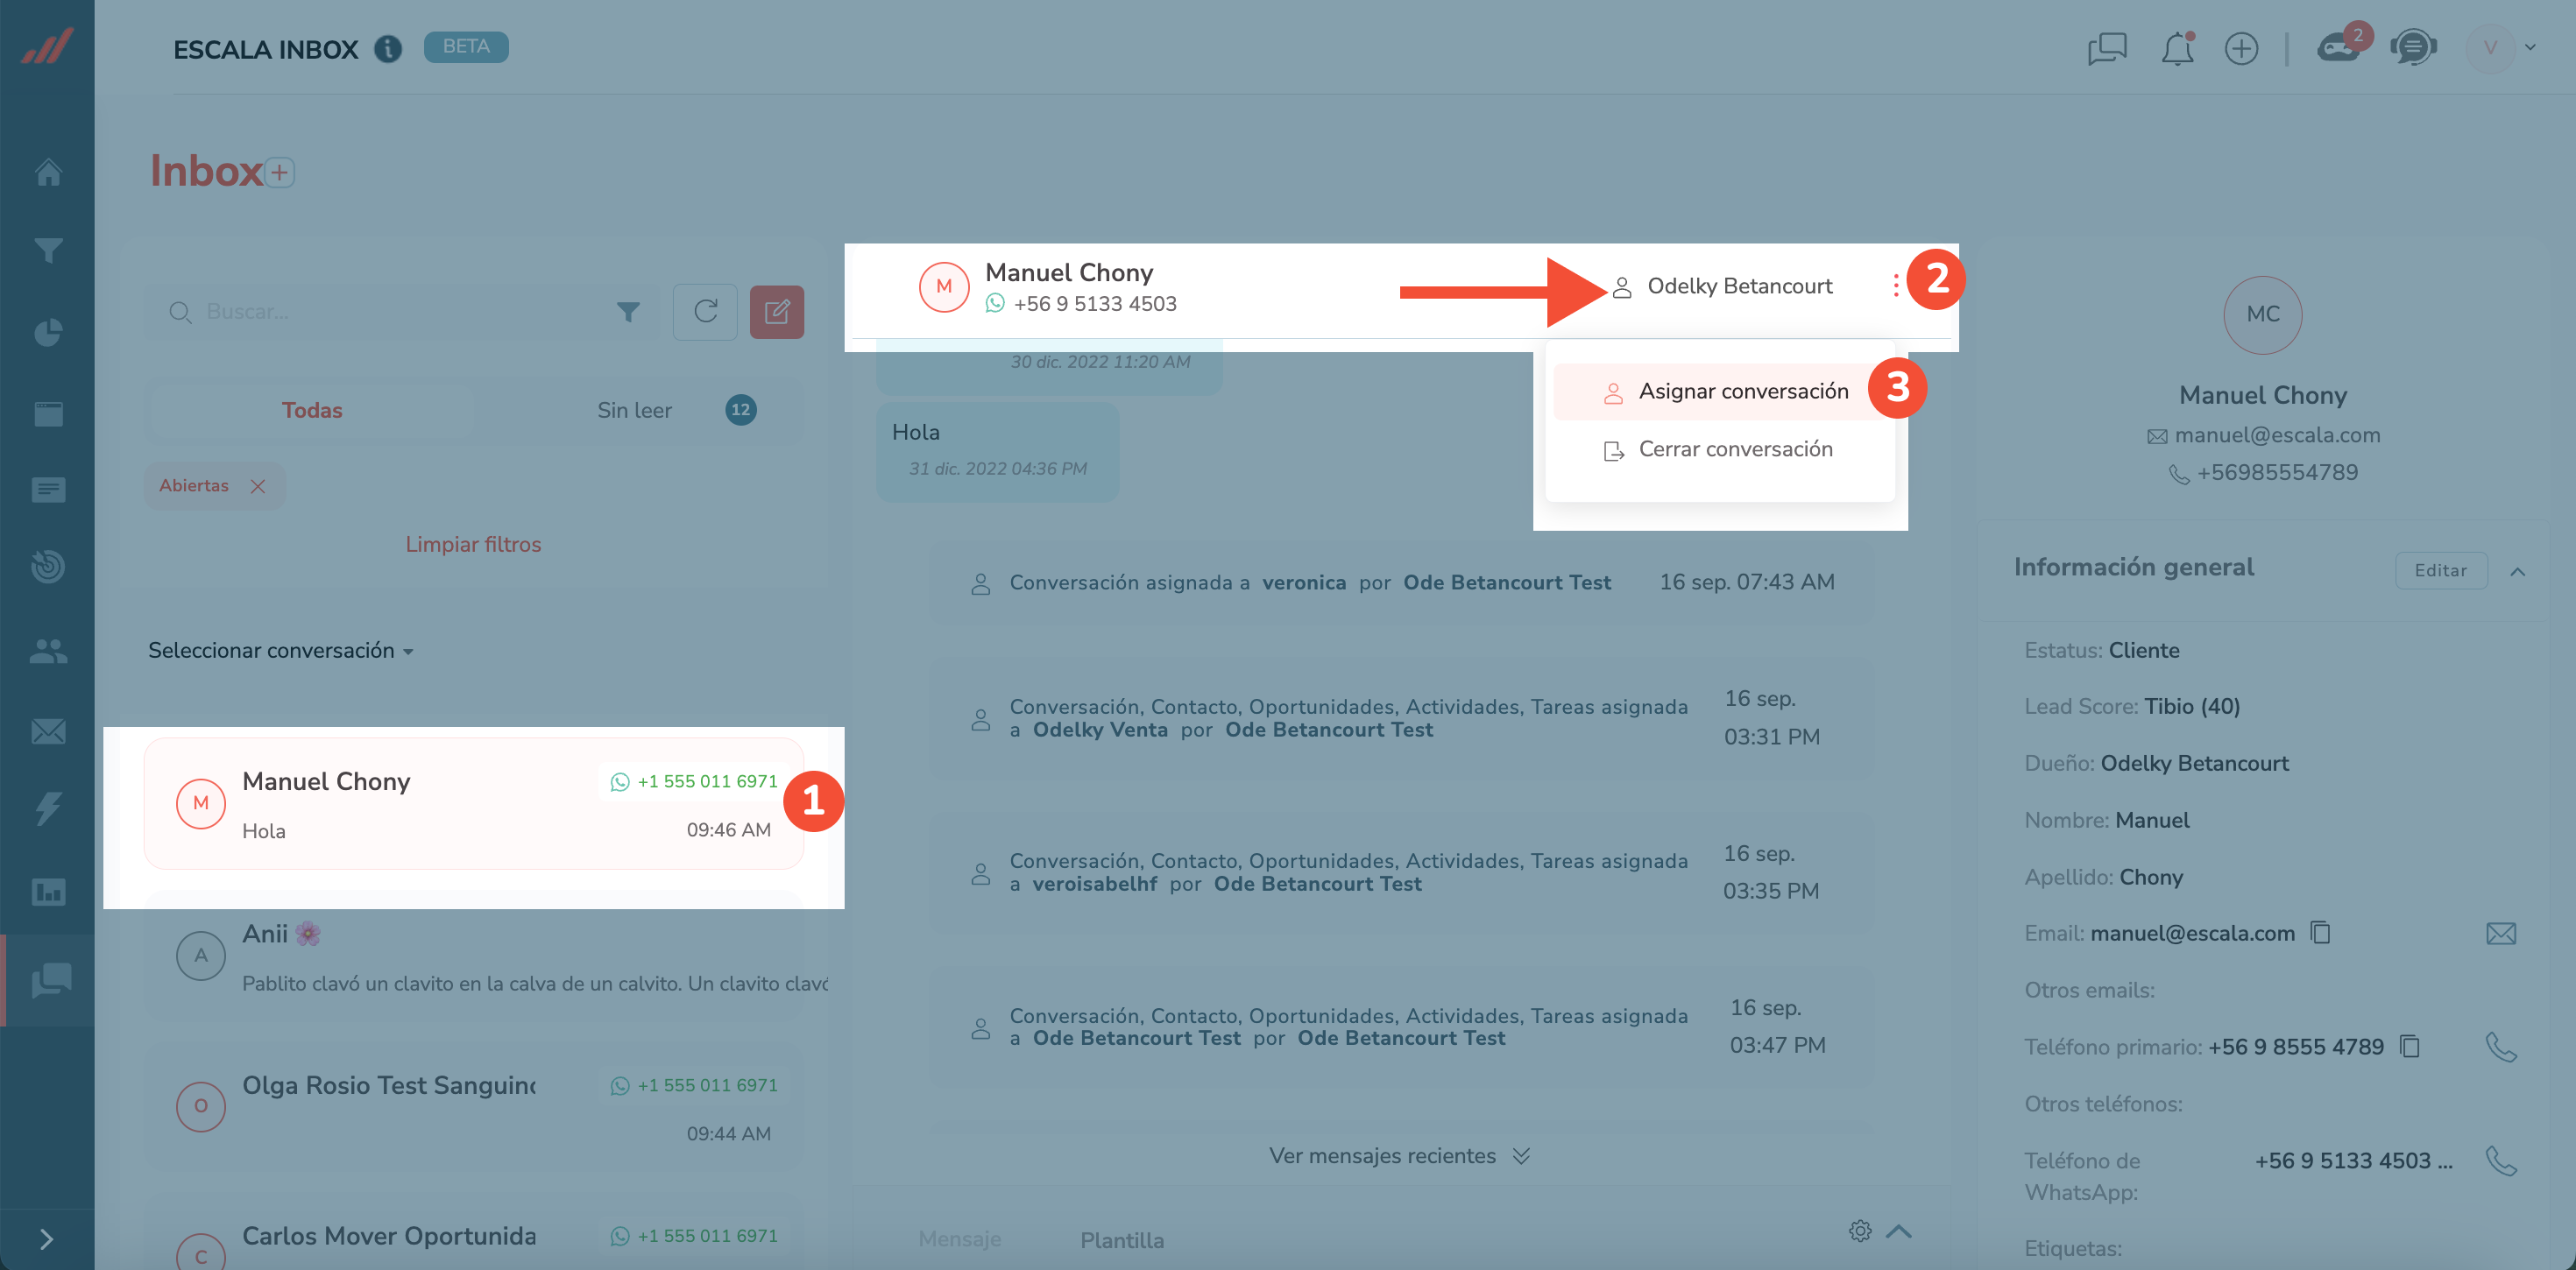Screen dimensions: 2576x1270
Task: Open the three-dot conversation menu
Action: pos(1895,286)
